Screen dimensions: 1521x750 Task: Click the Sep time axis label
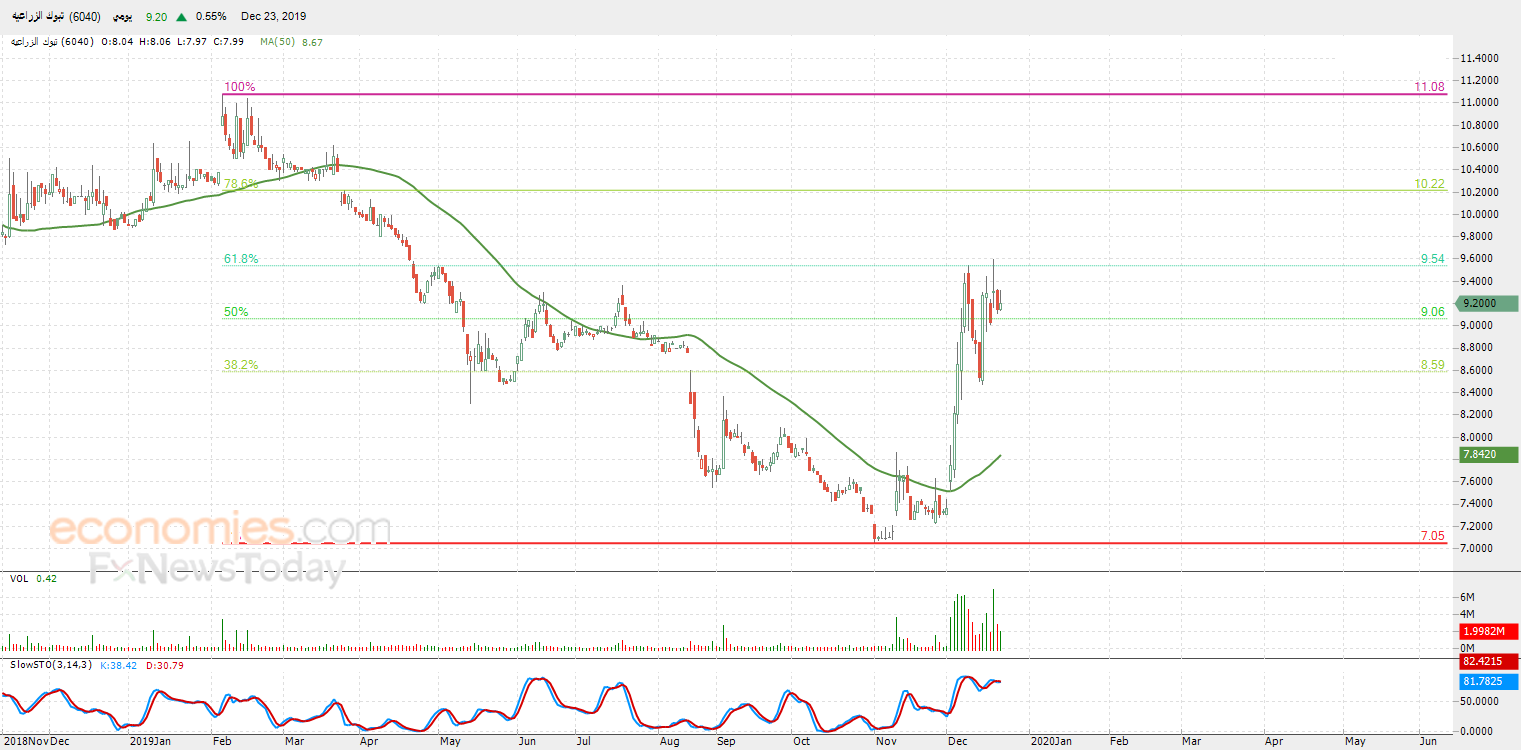point(727,742)
